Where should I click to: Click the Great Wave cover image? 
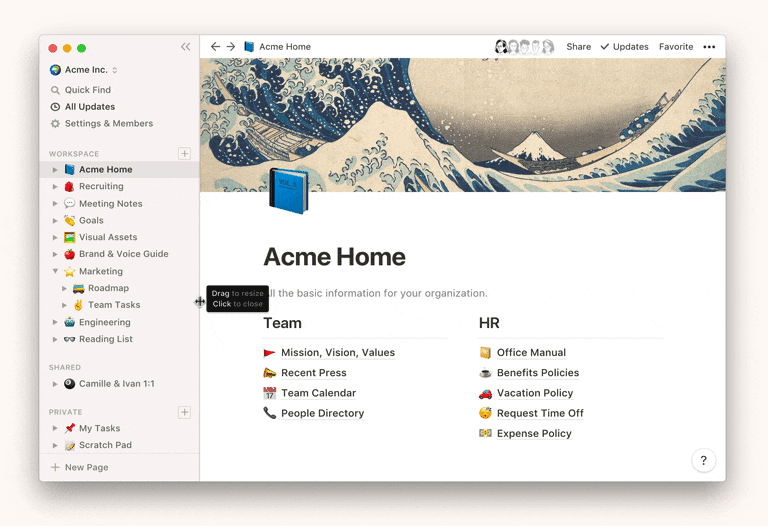pyautogui.click(x=463, y=125)
